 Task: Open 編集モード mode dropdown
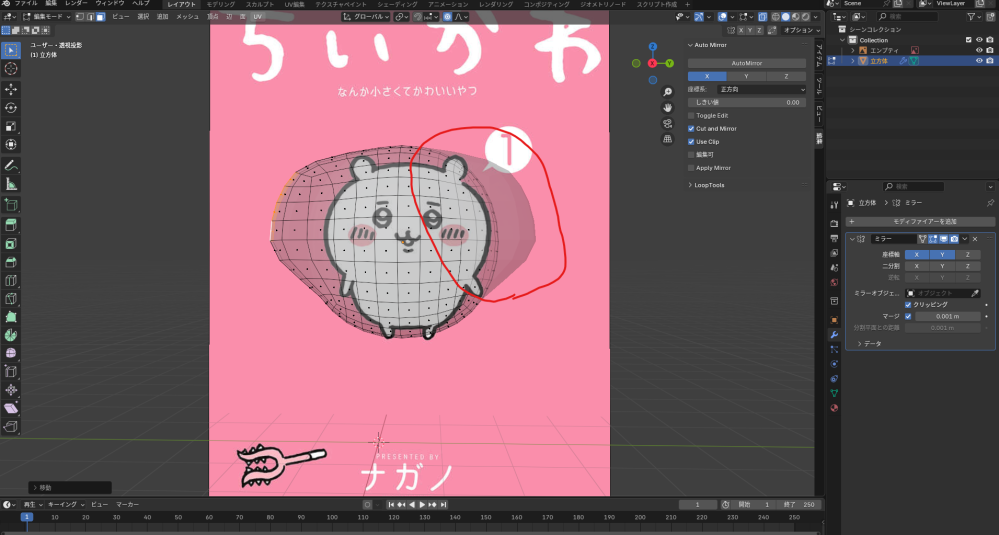[48, 17]
